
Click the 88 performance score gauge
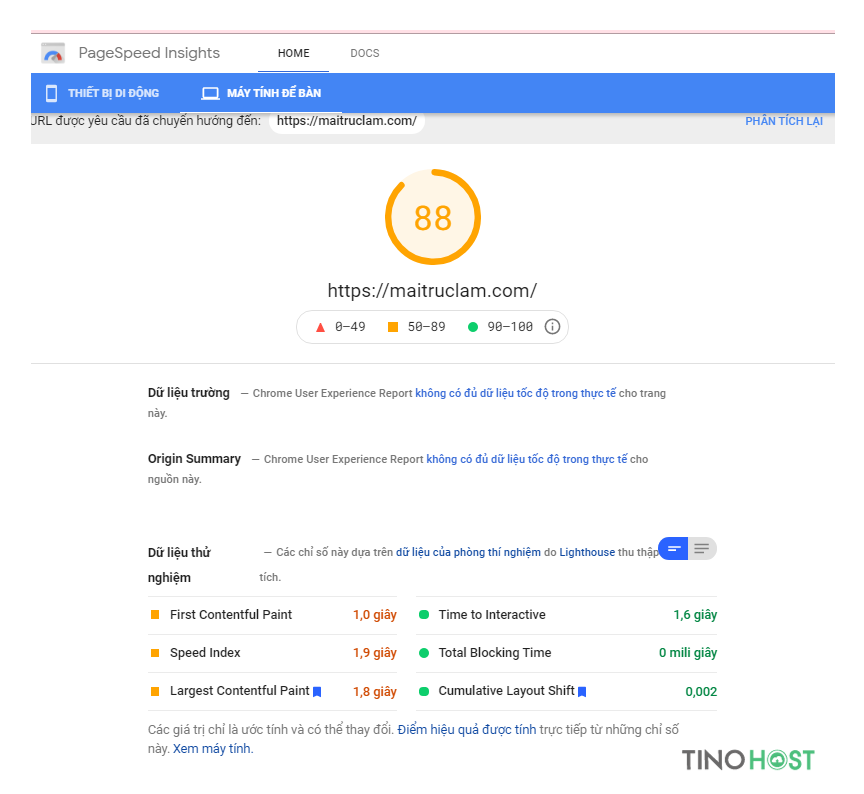click(433, 217)
